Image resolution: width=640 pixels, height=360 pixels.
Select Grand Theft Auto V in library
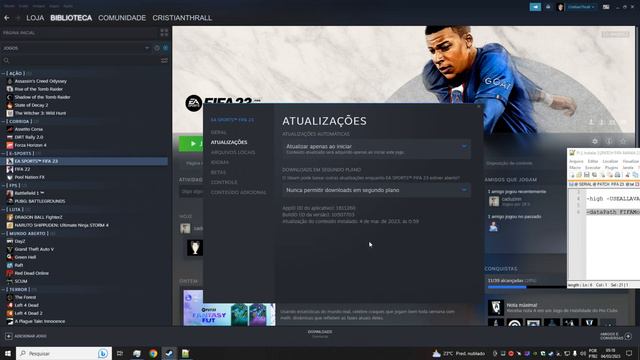tap(34, 249)
